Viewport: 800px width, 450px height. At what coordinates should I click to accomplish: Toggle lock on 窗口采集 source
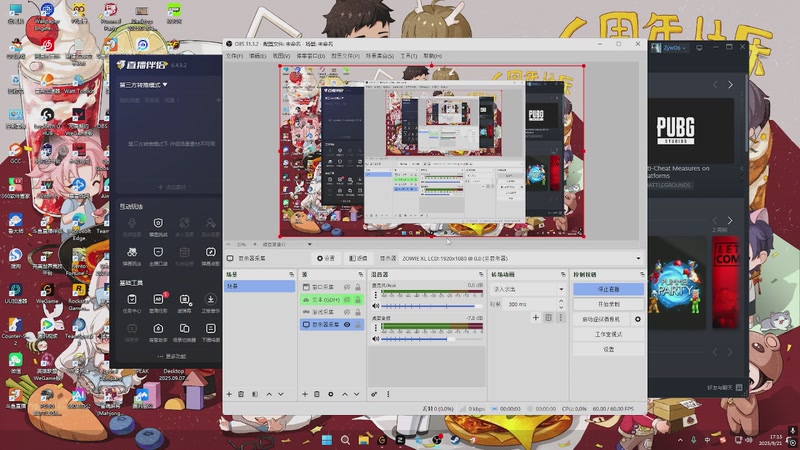point(358,287)
